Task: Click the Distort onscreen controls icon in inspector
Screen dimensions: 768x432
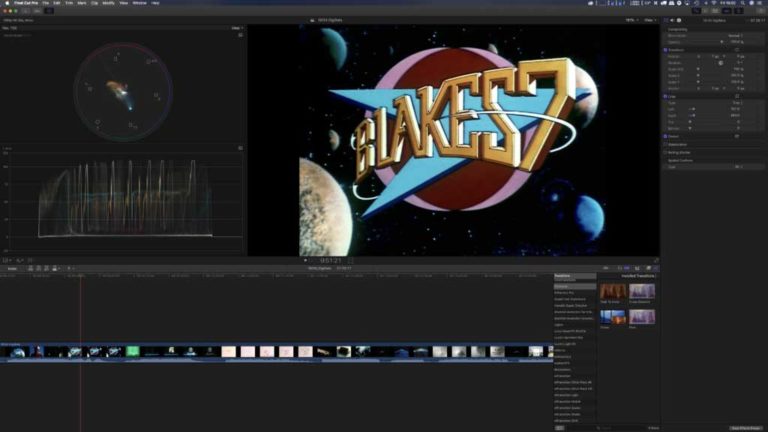Action: point(737,136)
